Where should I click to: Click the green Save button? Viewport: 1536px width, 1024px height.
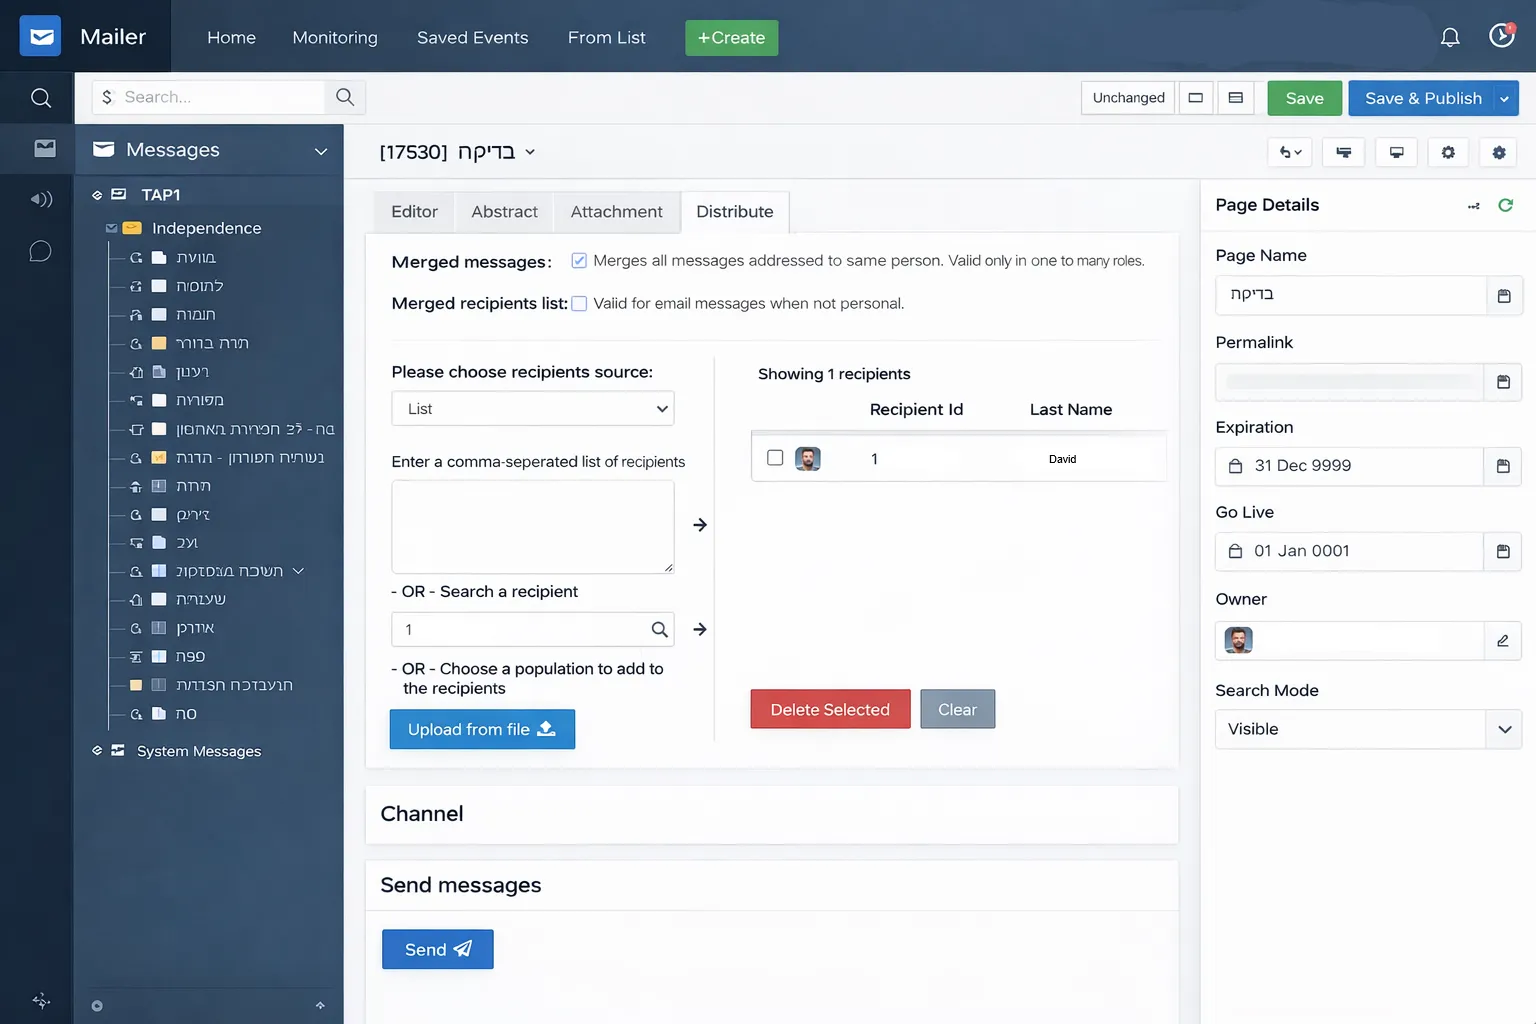tap(1305, 98)
